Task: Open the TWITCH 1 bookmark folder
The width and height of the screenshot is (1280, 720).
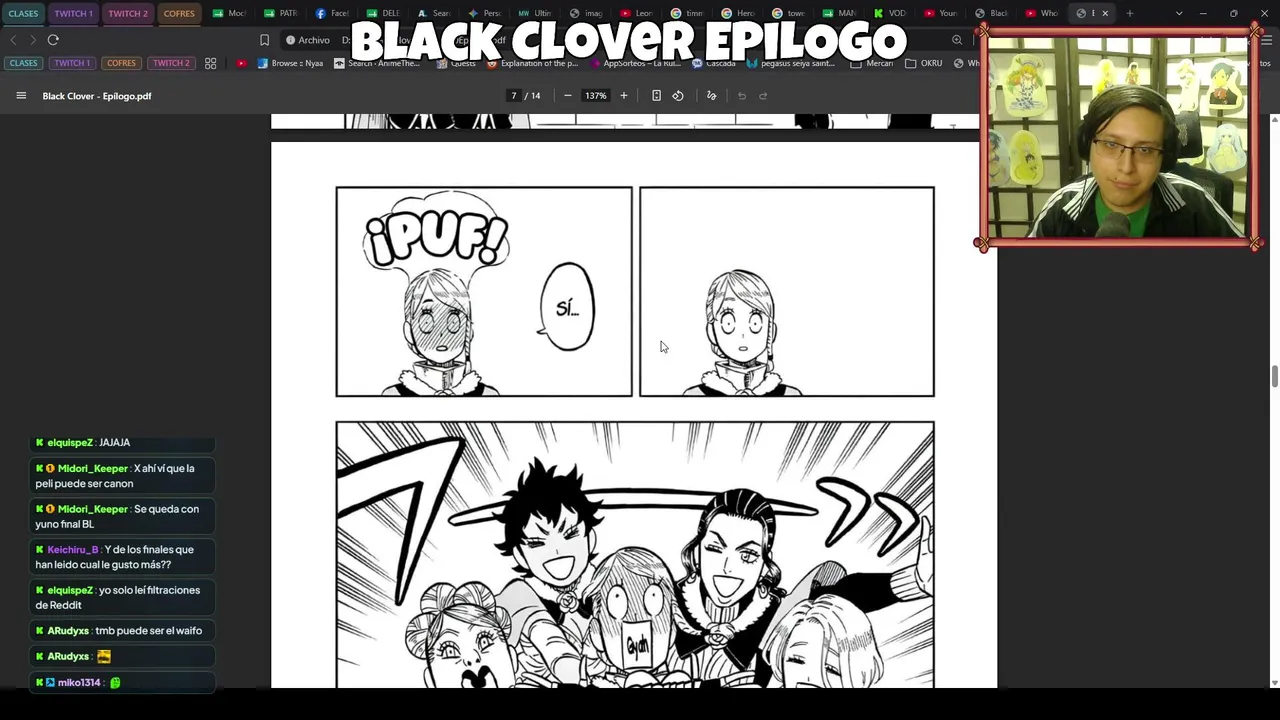Action: pos(72,63)
